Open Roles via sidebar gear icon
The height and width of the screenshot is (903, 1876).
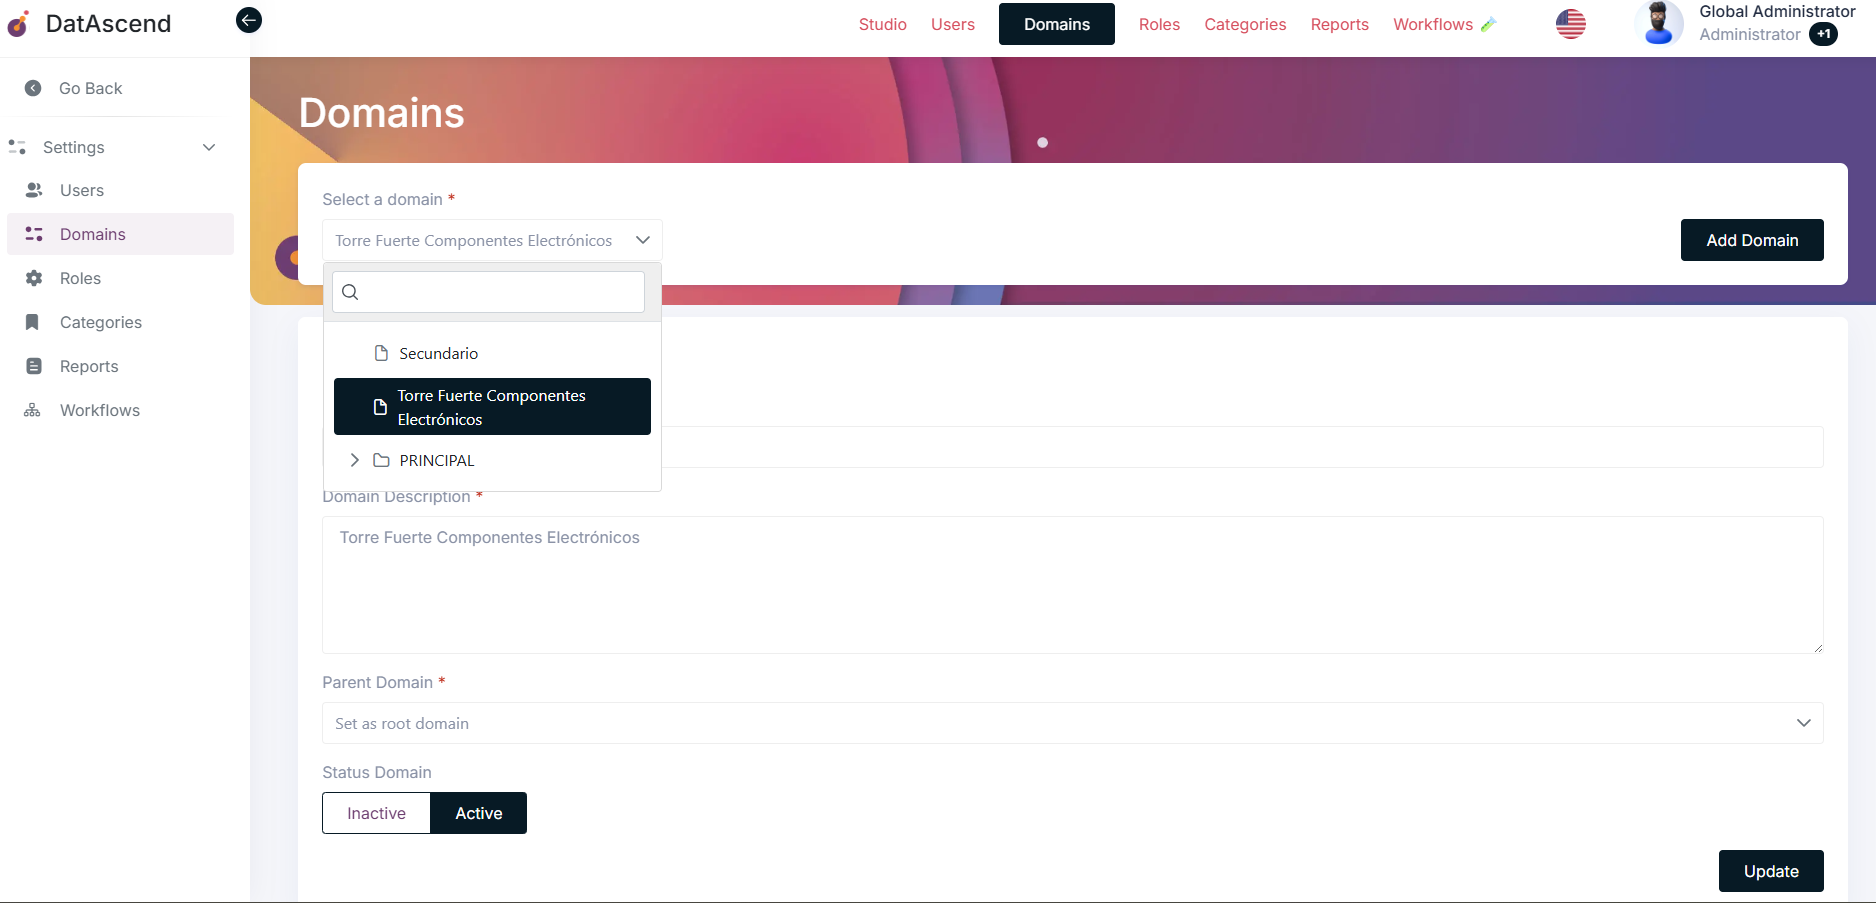tap(34, 278)
